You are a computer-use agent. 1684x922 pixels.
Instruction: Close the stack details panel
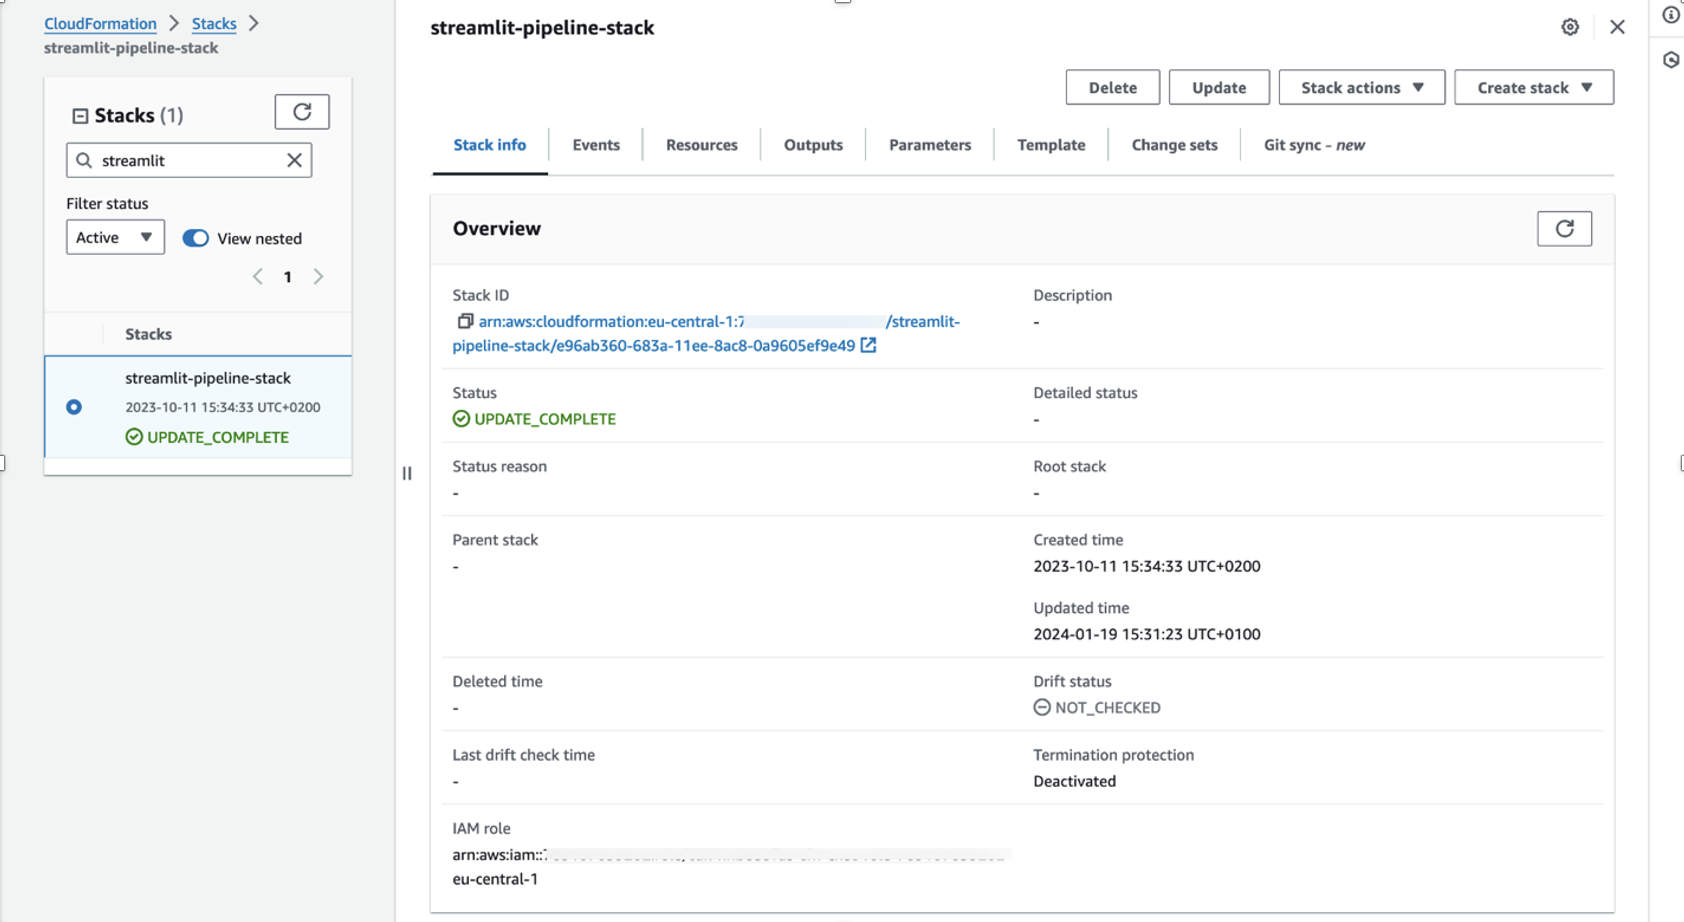pyautogui.click(x=1617, y=27)
